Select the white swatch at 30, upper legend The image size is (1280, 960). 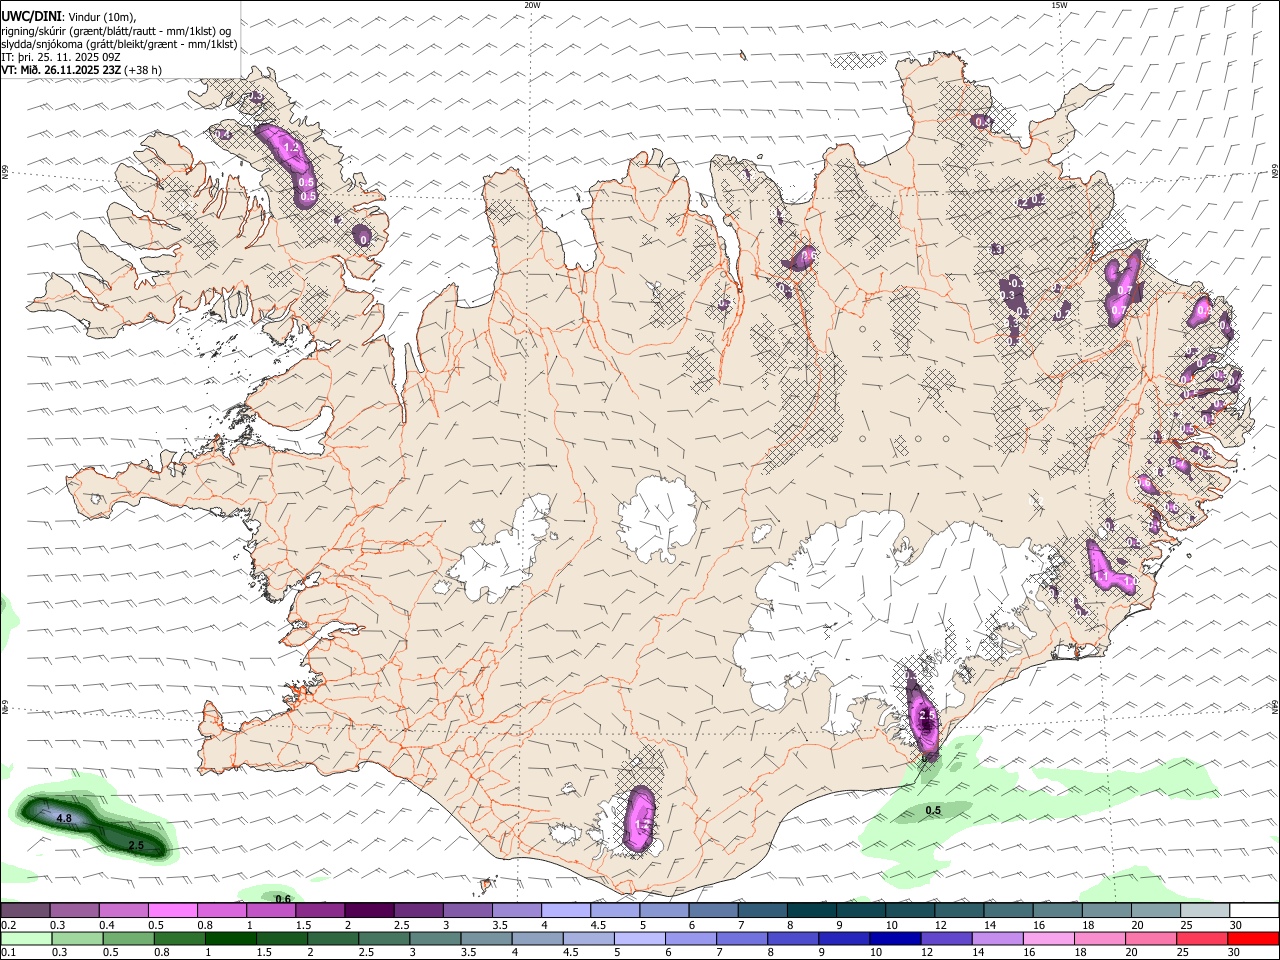pyautogui.click(x=1254, y=910)
